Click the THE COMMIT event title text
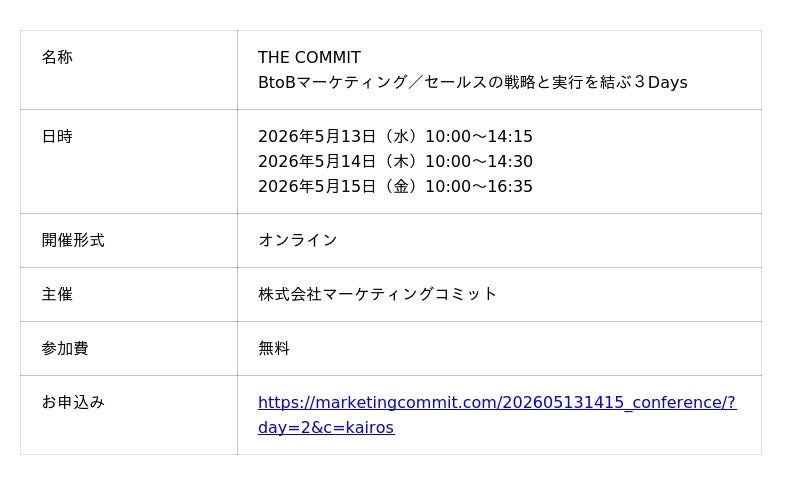Image resolution: width=800 pixels, height=485 pixels. pos(309,58)
